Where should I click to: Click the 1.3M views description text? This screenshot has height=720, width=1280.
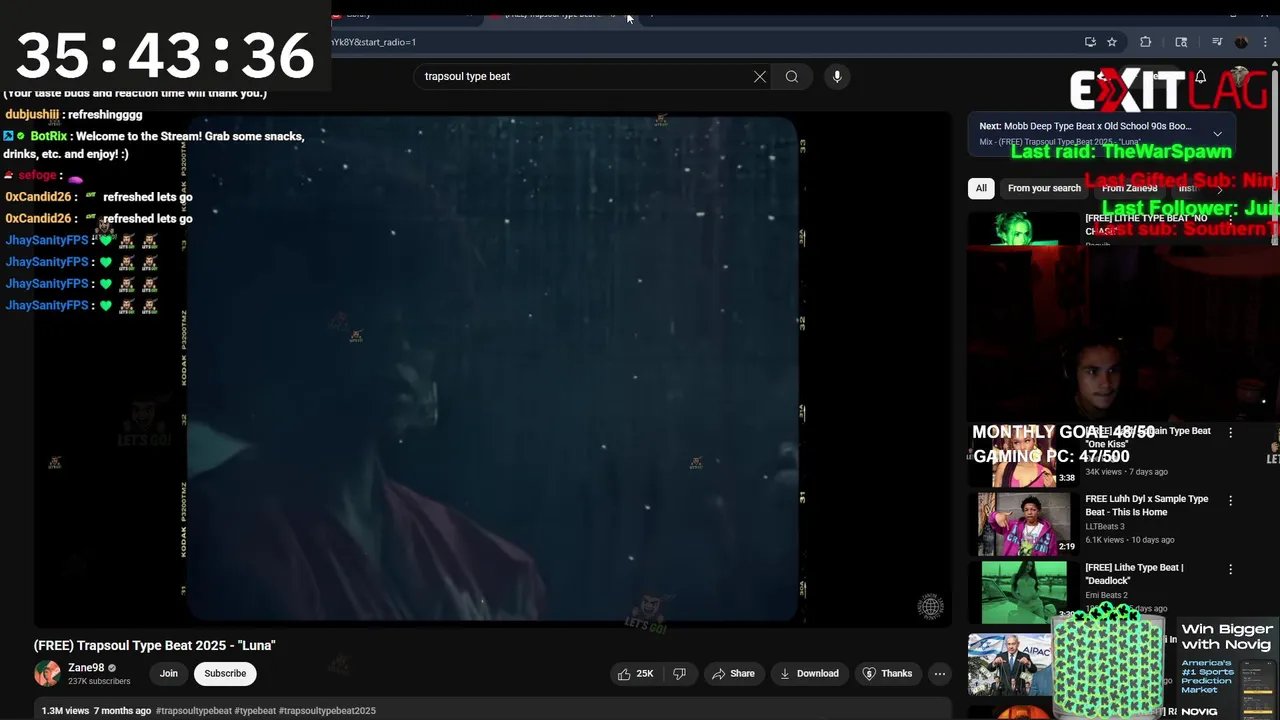(97, 711)
